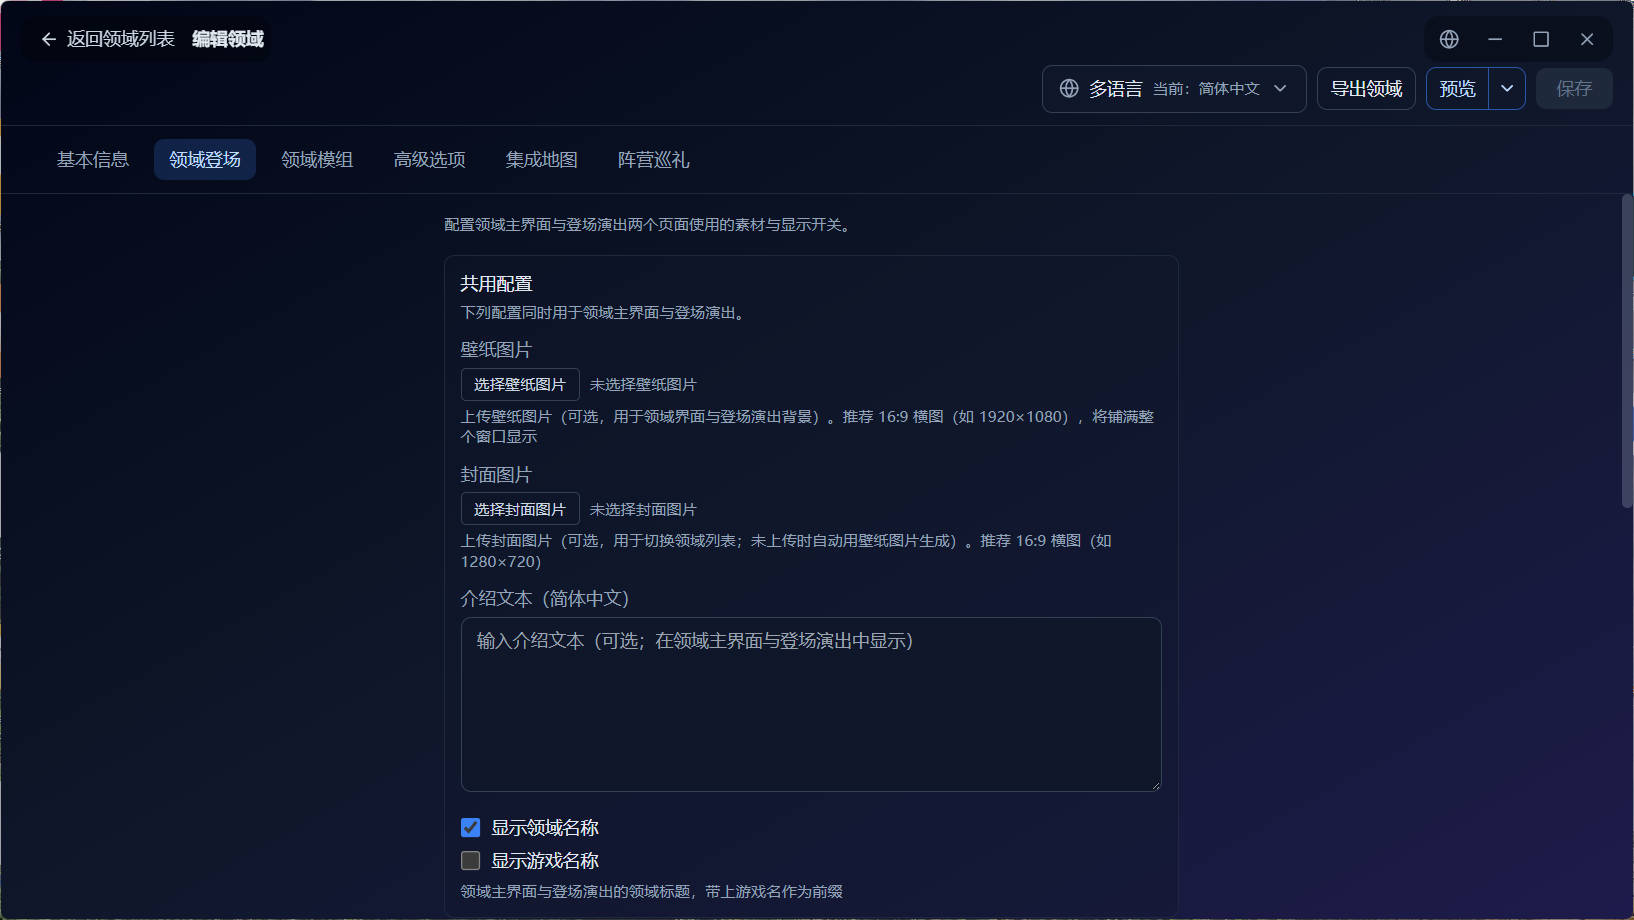Open the 领域模组 tab
Viewport: 1634px width, 920px height.
(317, 160)
